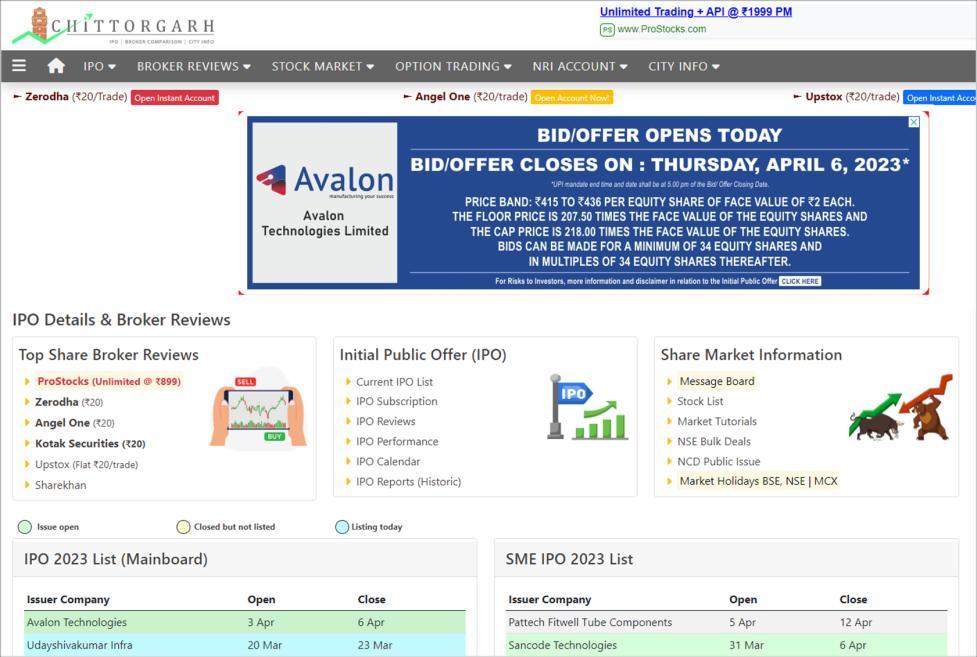Open Sharekhan review link
The height and width of the screenshot is (657, 977).
[x=60, y=485]
